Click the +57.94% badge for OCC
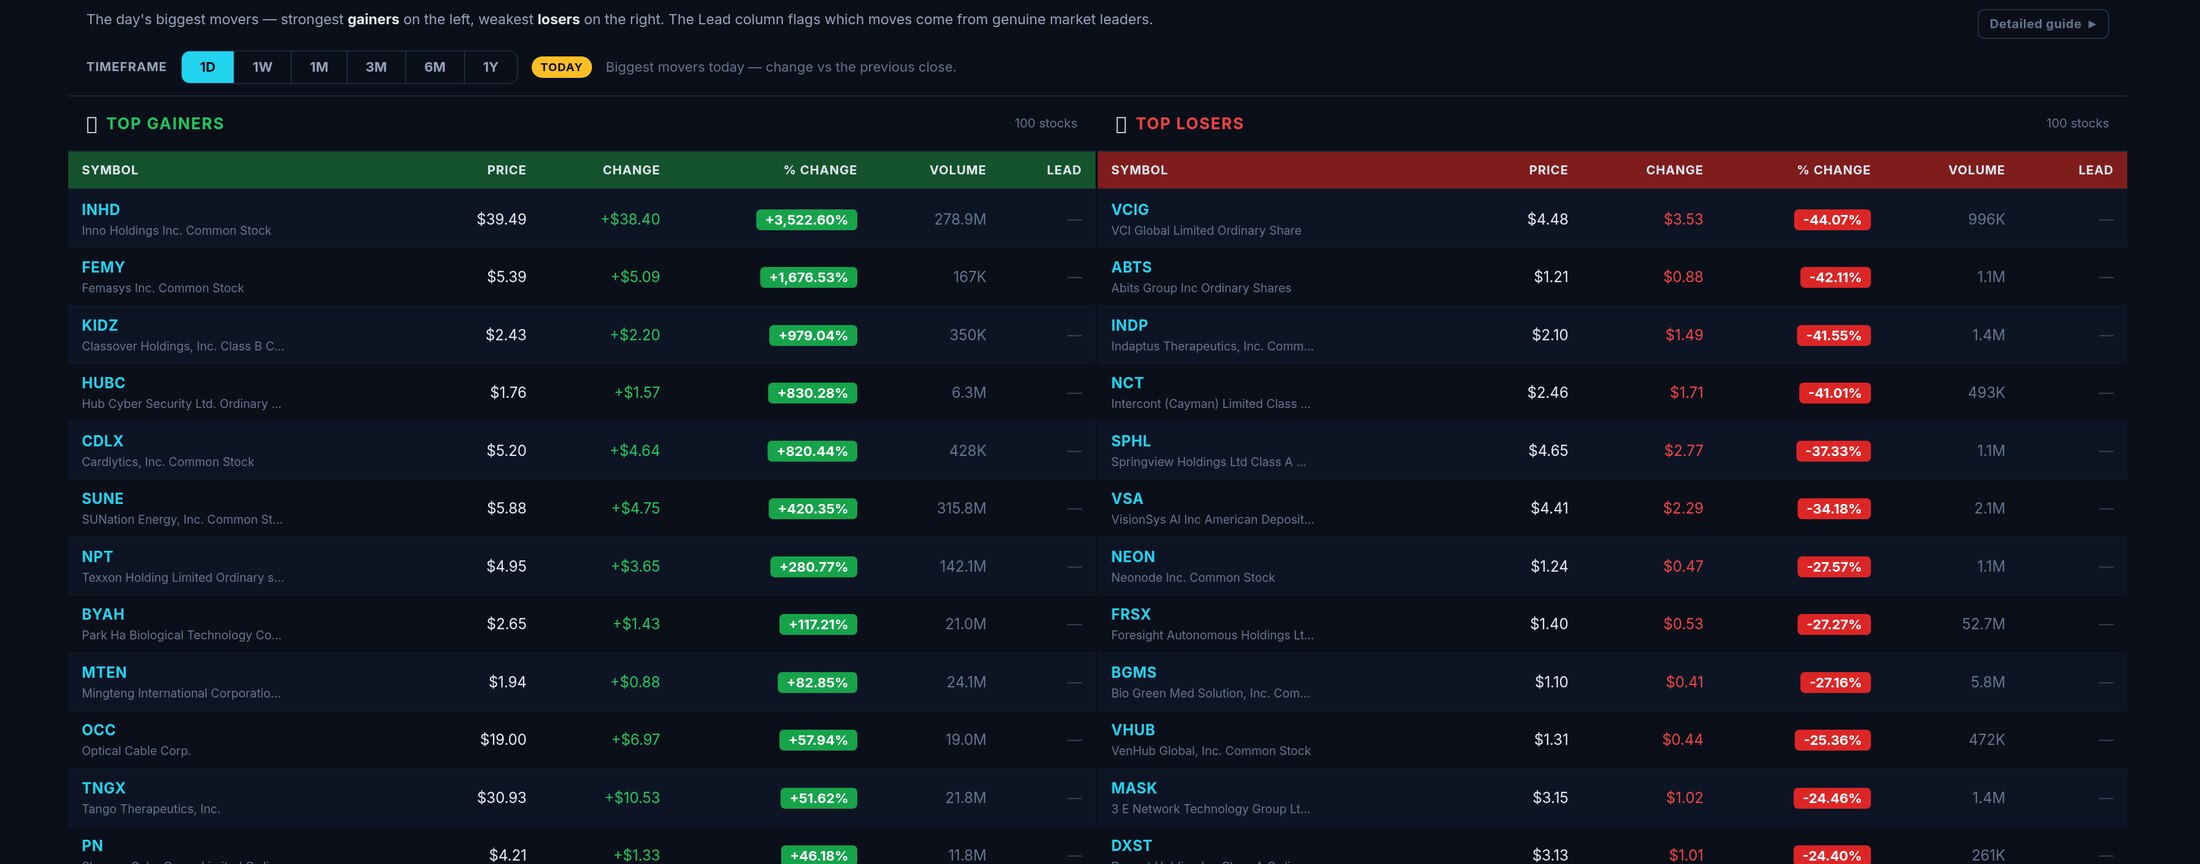 point(818,740)
